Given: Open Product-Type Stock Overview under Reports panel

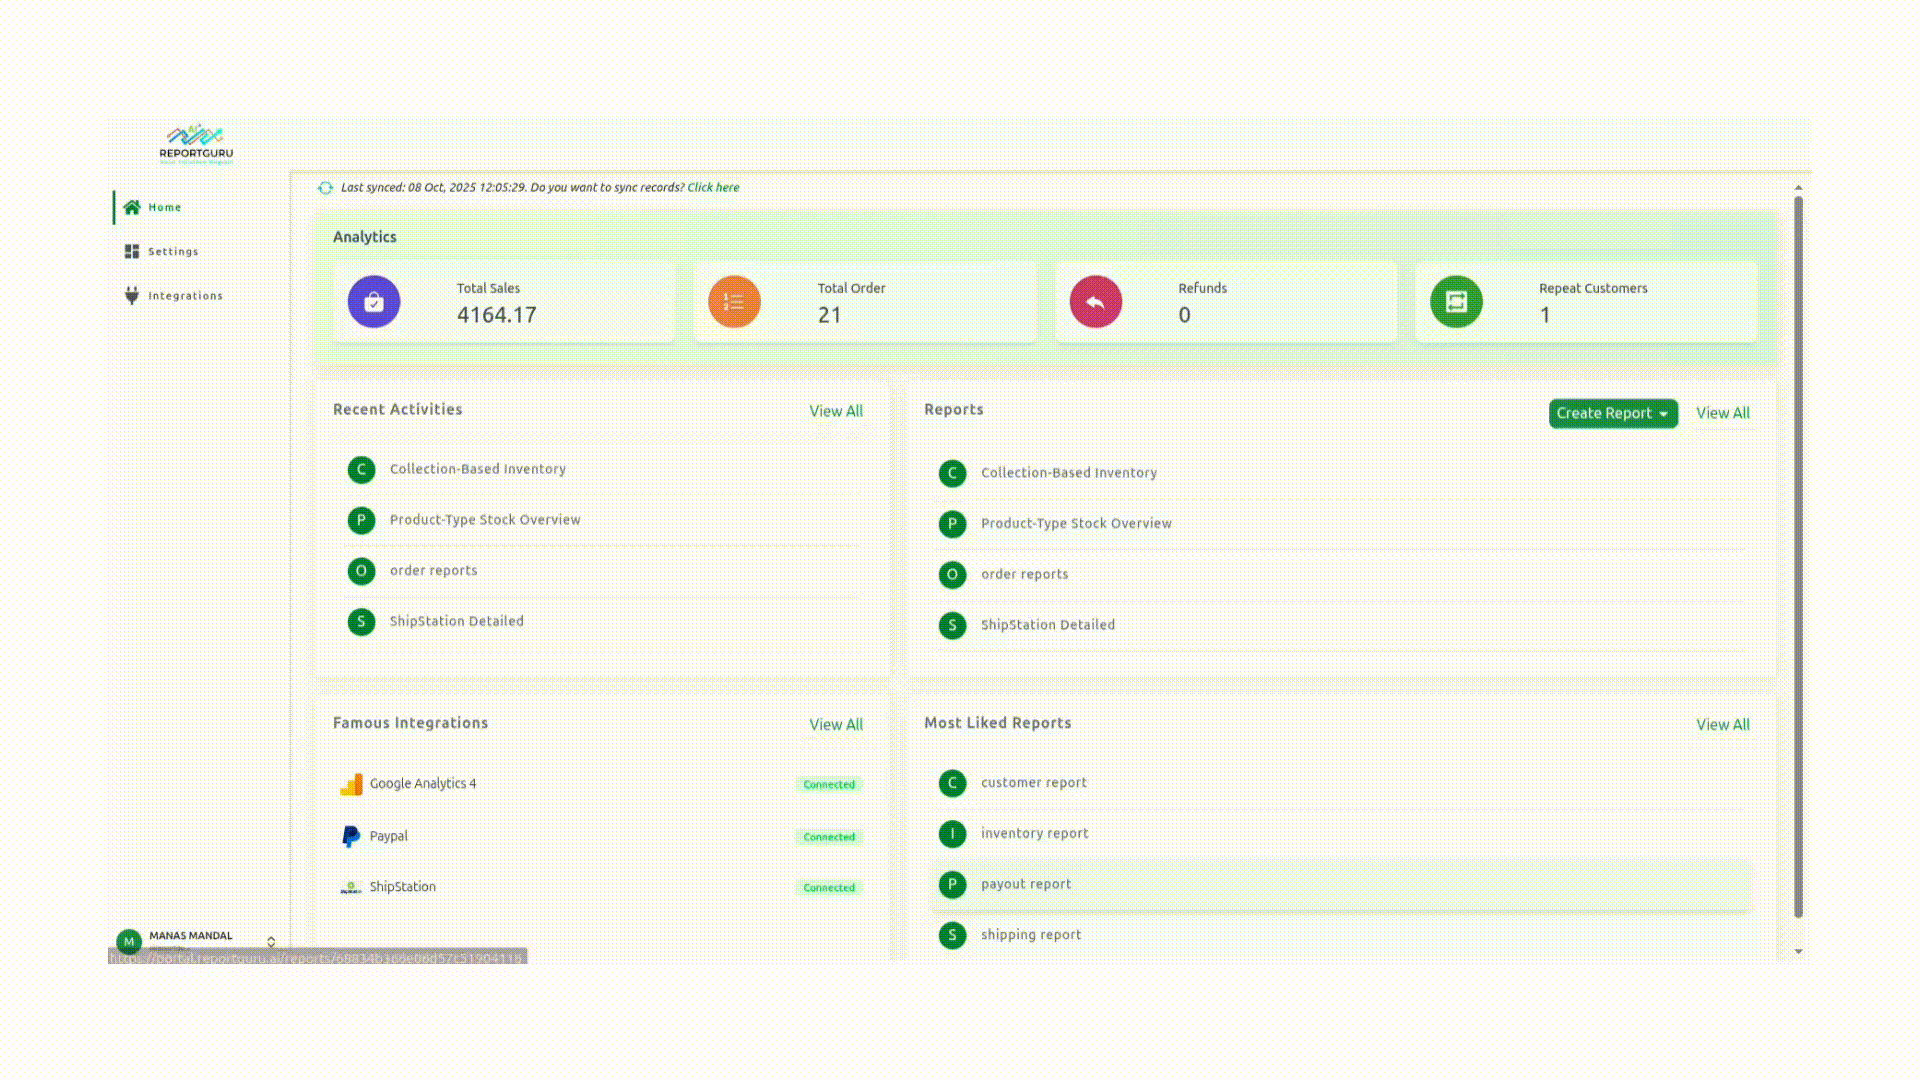Looking at the screenshot, I should [1075, 524].
